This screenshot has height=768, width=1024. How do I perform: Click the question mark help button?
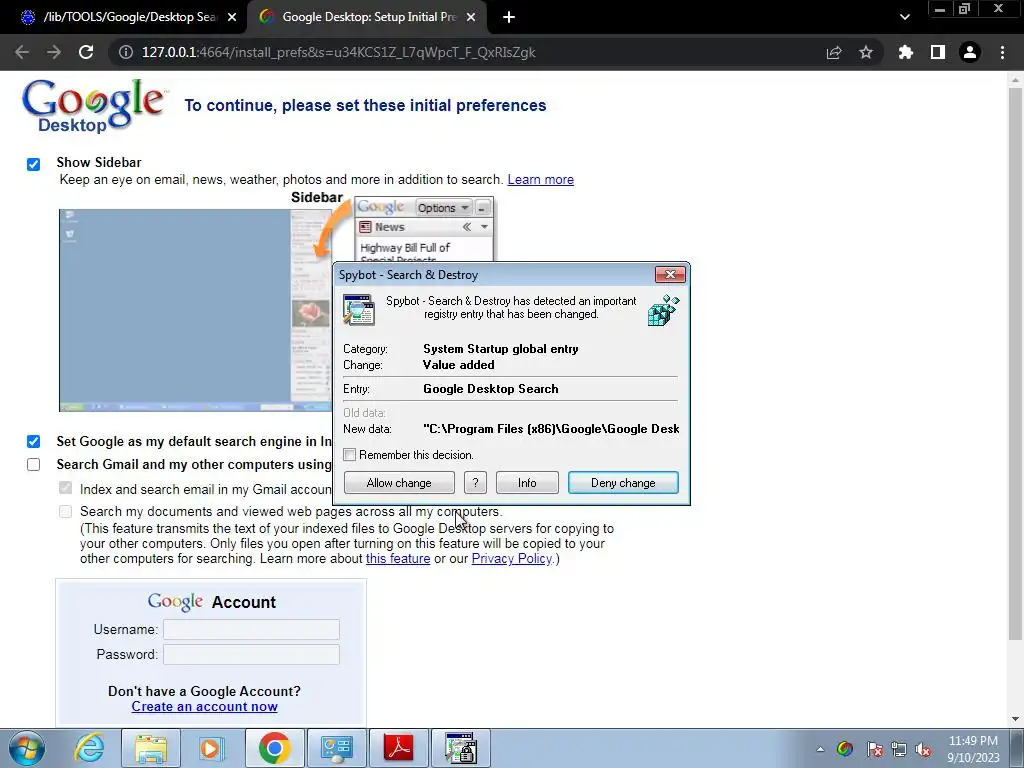pyautogui.click(x=475, y=483)
